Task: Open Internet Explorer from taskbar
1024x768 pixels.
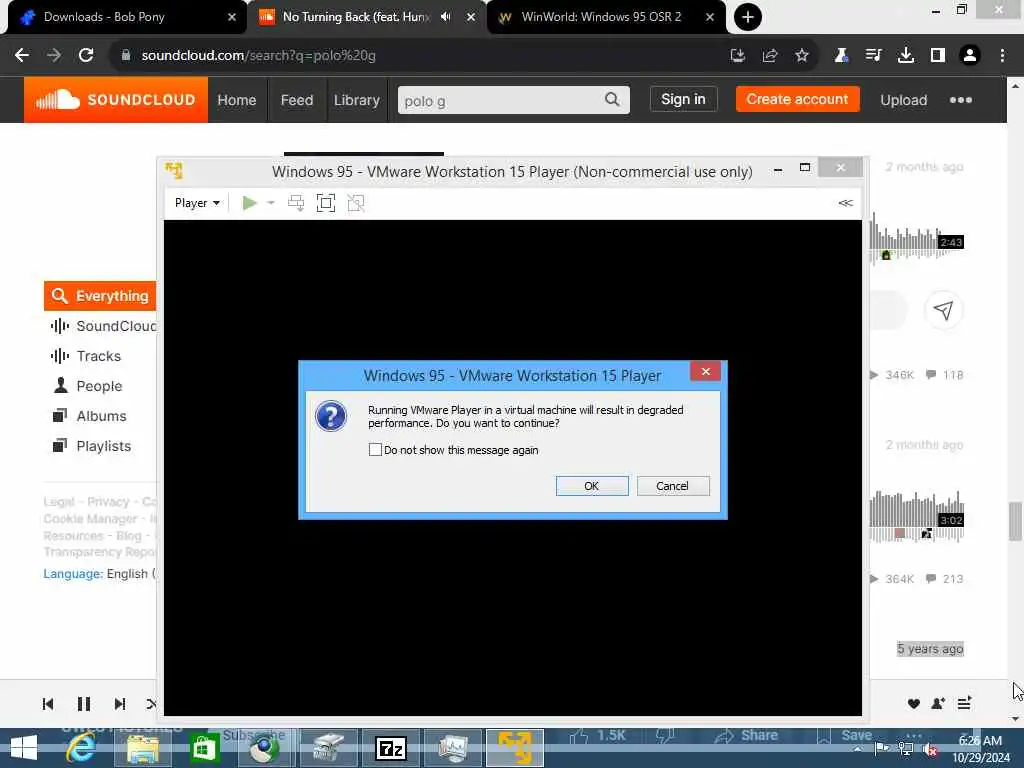Action: coord(82,748)
